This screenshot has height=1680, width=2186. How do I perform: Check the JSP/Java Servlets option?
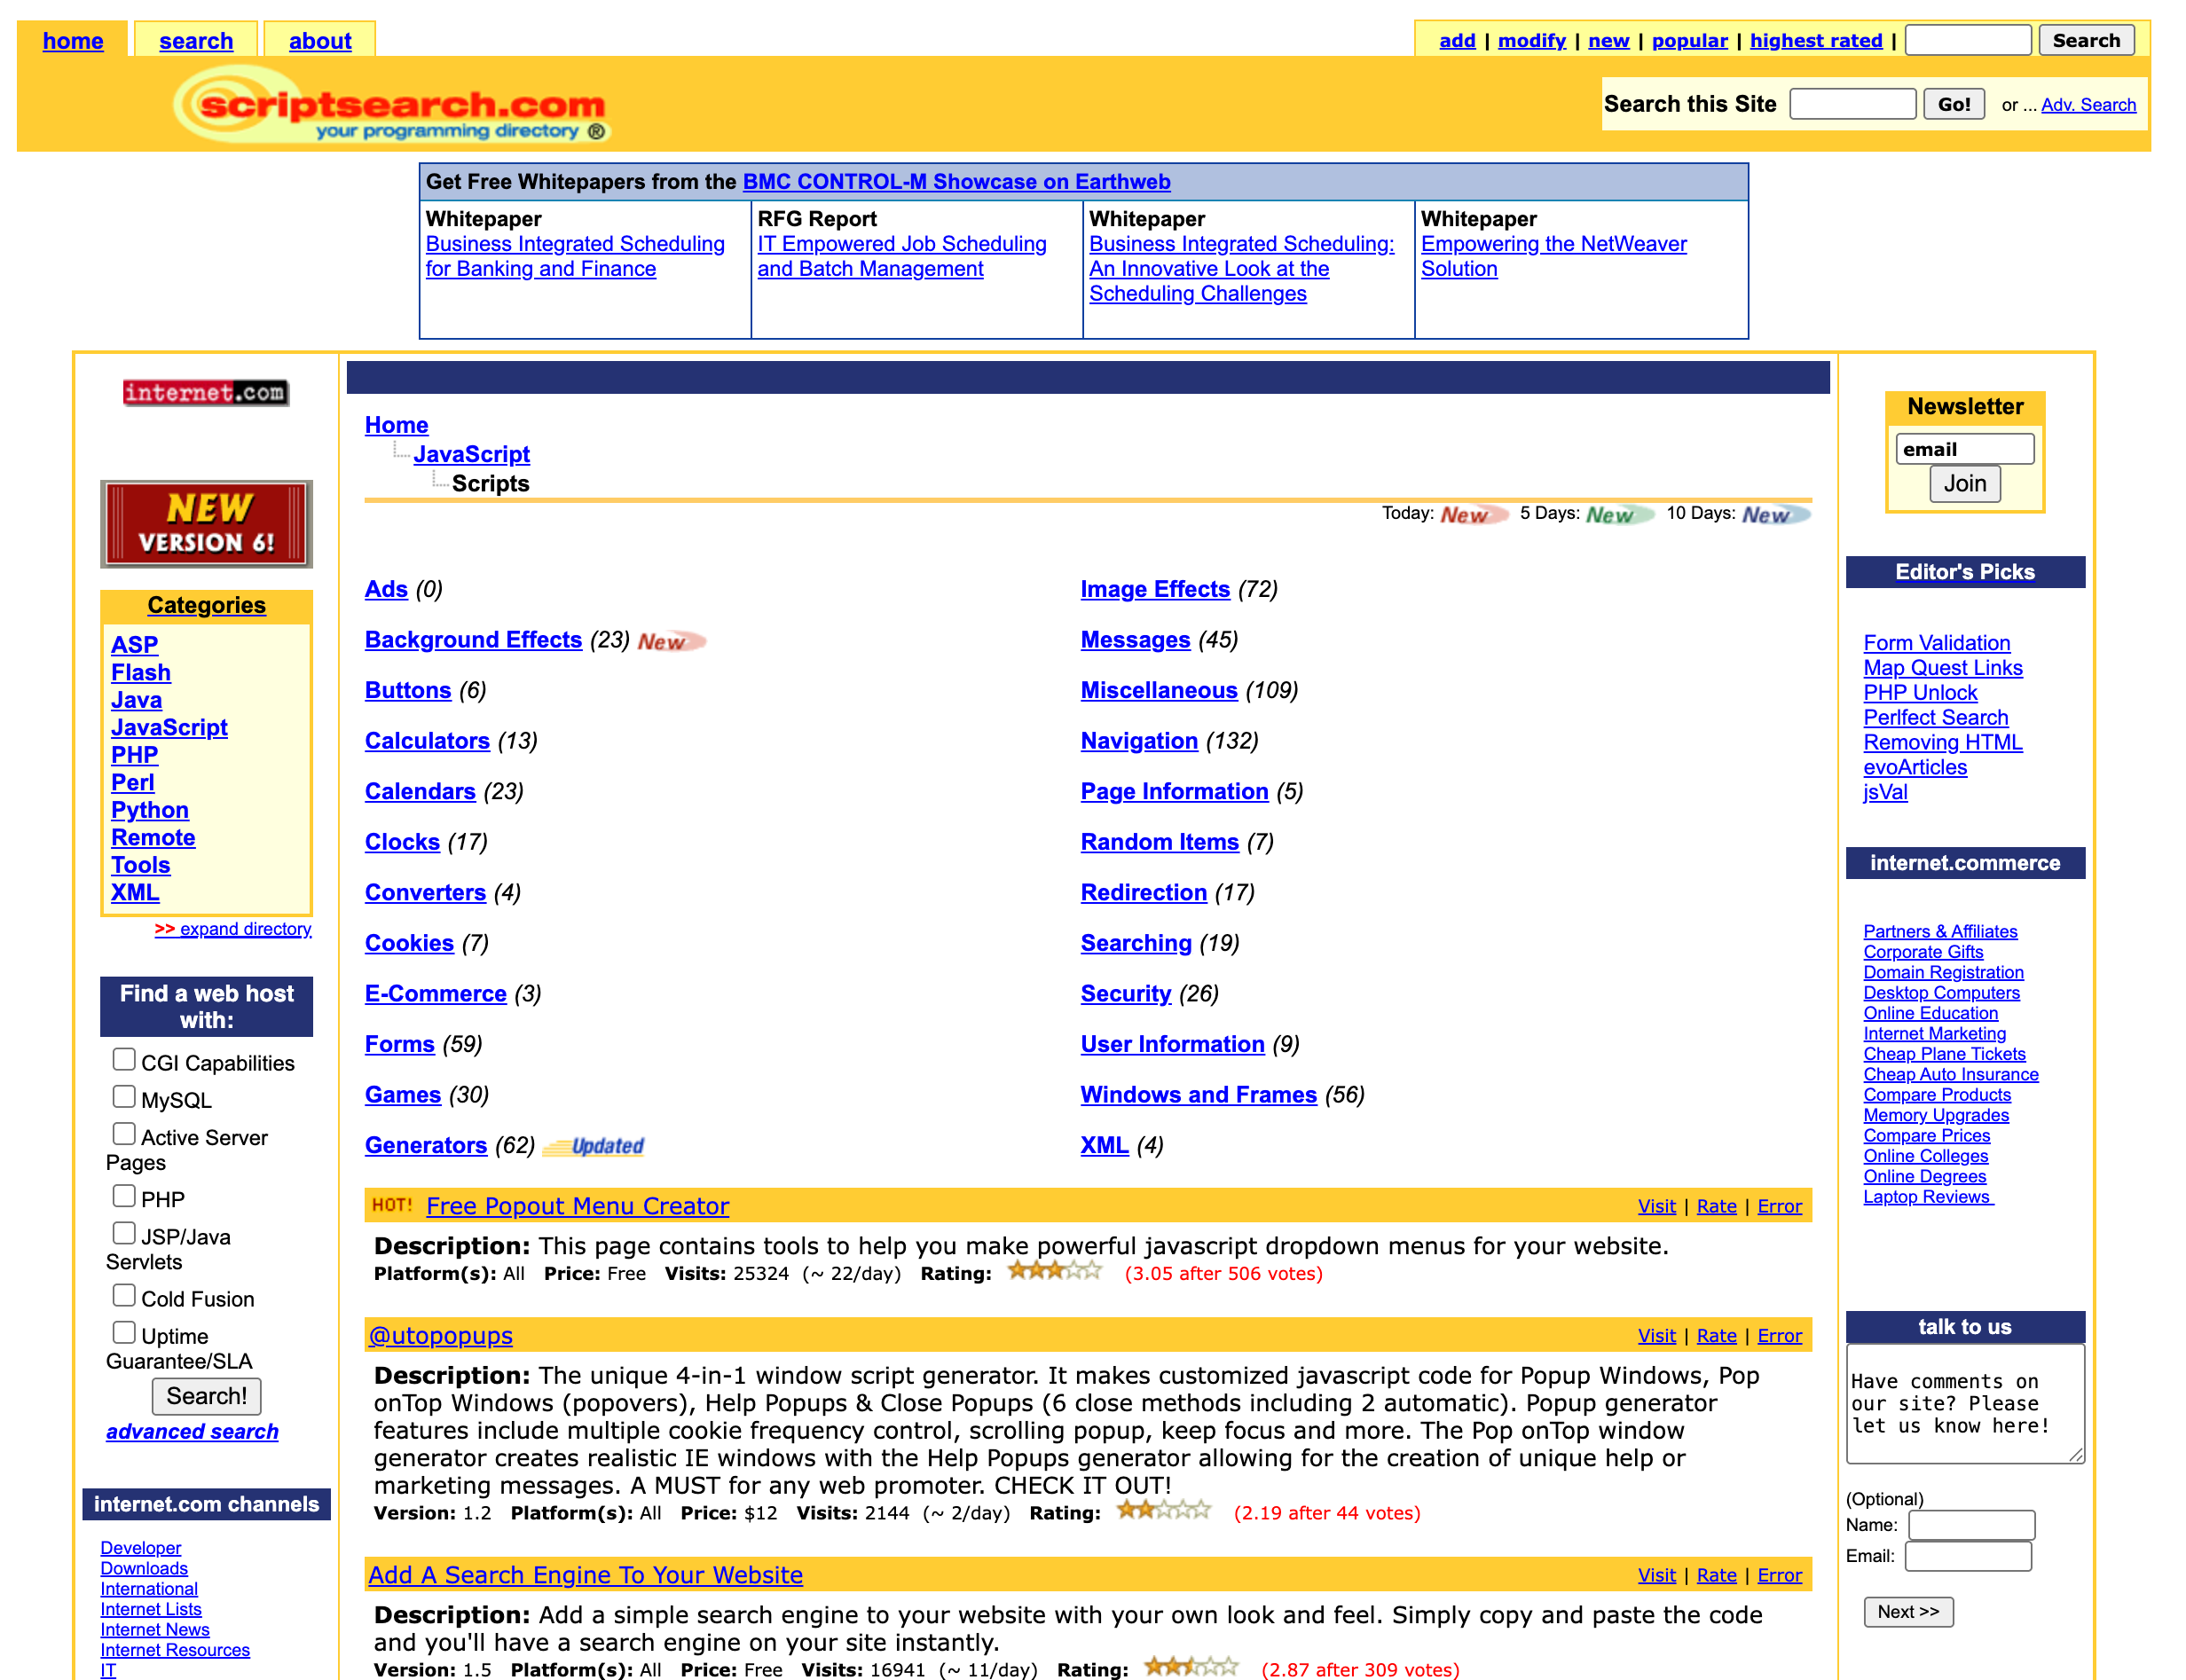(124, 1233)
